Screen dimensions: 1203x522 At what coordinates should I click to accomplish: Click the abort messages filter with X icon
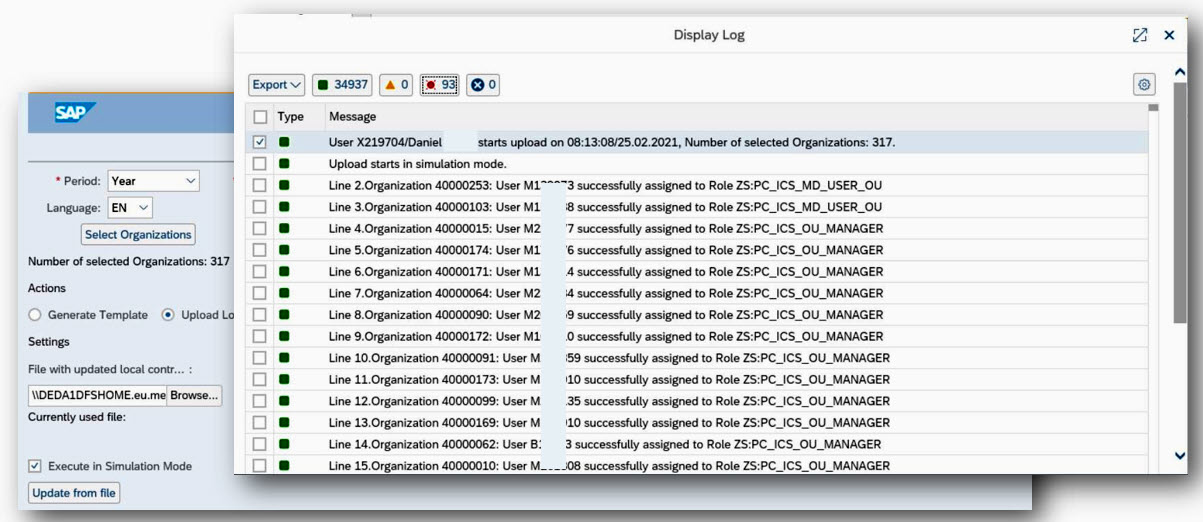click(484, 85)
